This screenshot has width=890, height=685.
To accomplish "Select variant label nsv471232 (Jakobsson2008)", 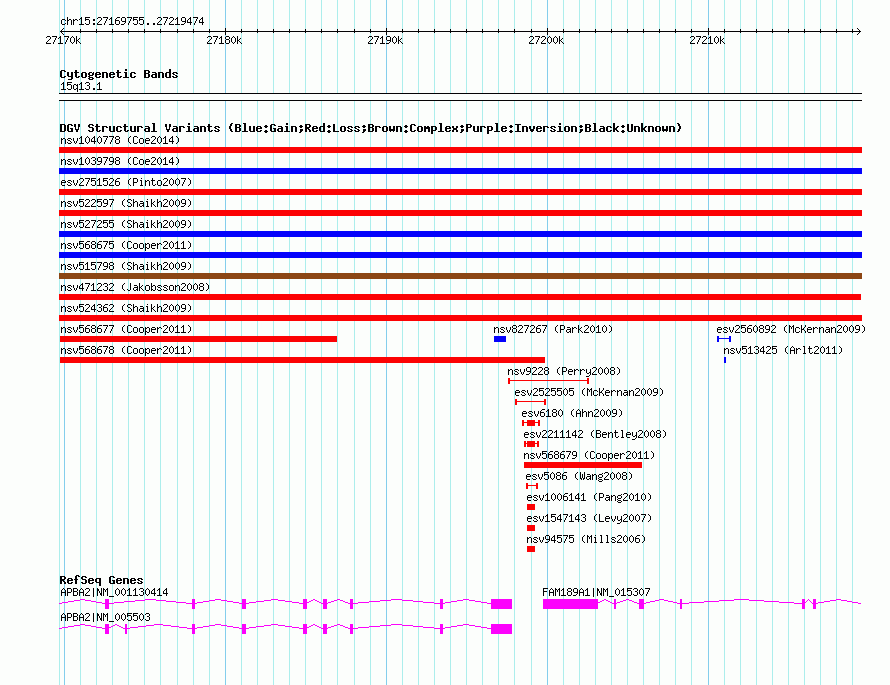I will coord(135,287).
